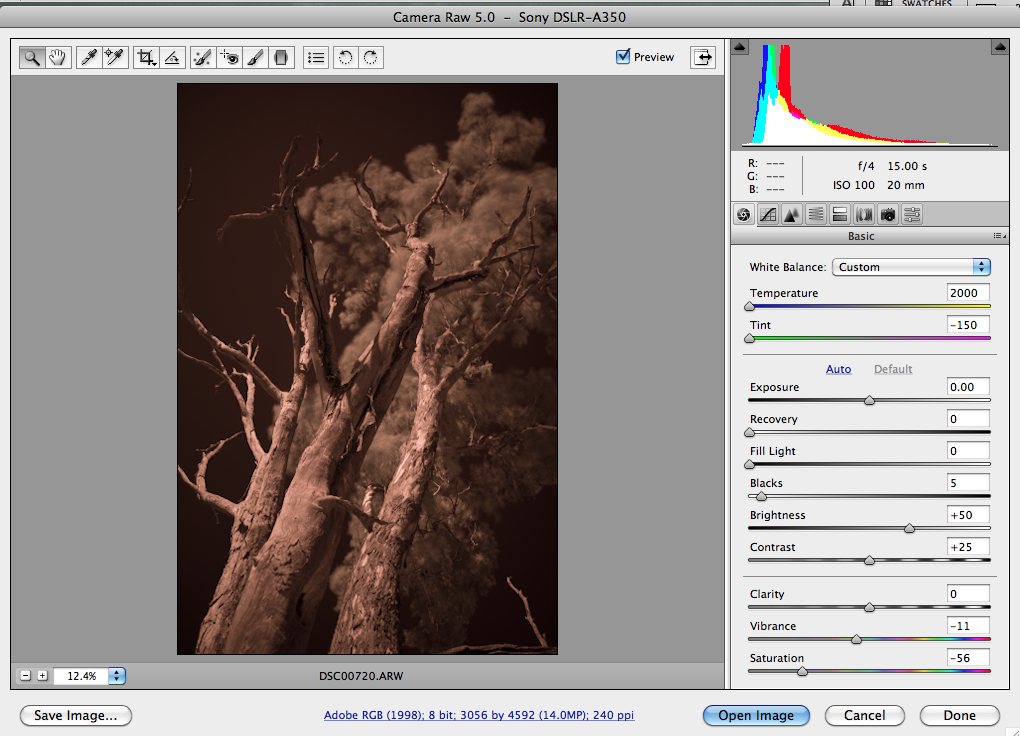Viewport: 1020px width, 736px height.
Task: Open the Presets tab
Action: [912, 214]
